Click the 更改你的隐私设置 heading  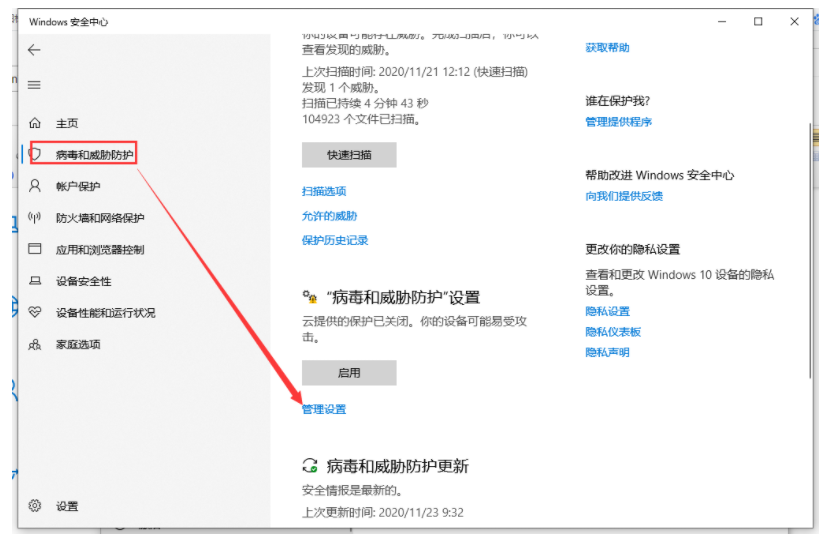click(632, 249)
